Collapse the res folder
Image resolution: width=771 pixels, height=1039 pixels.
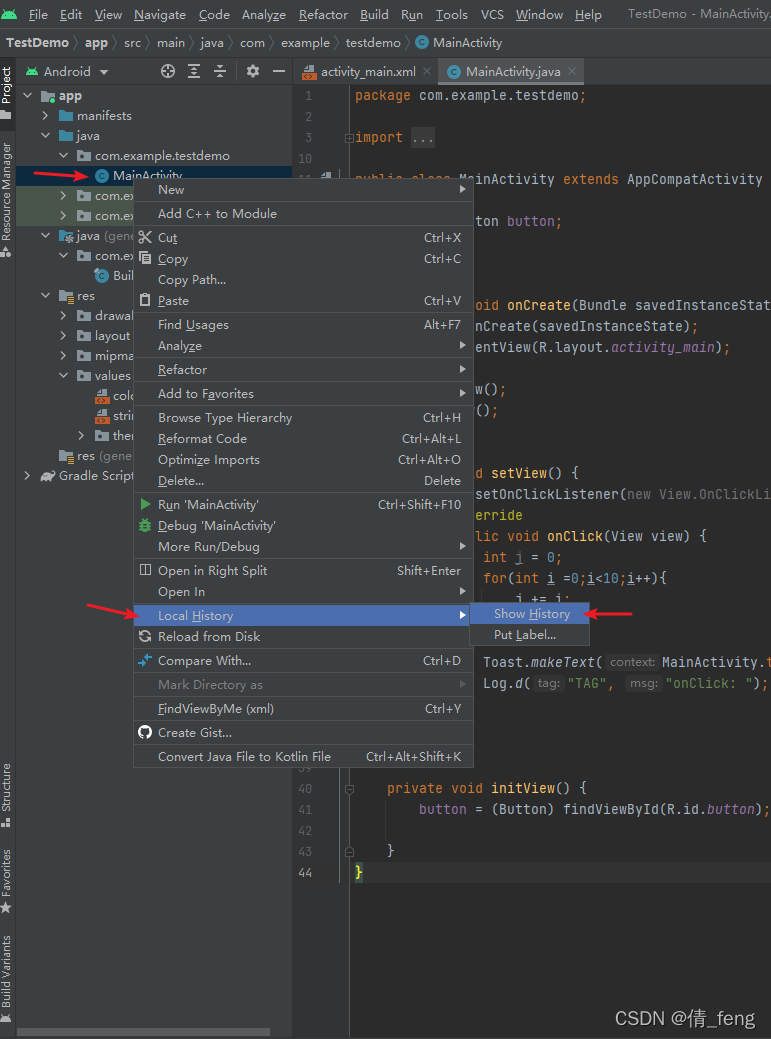click(46, 296)
